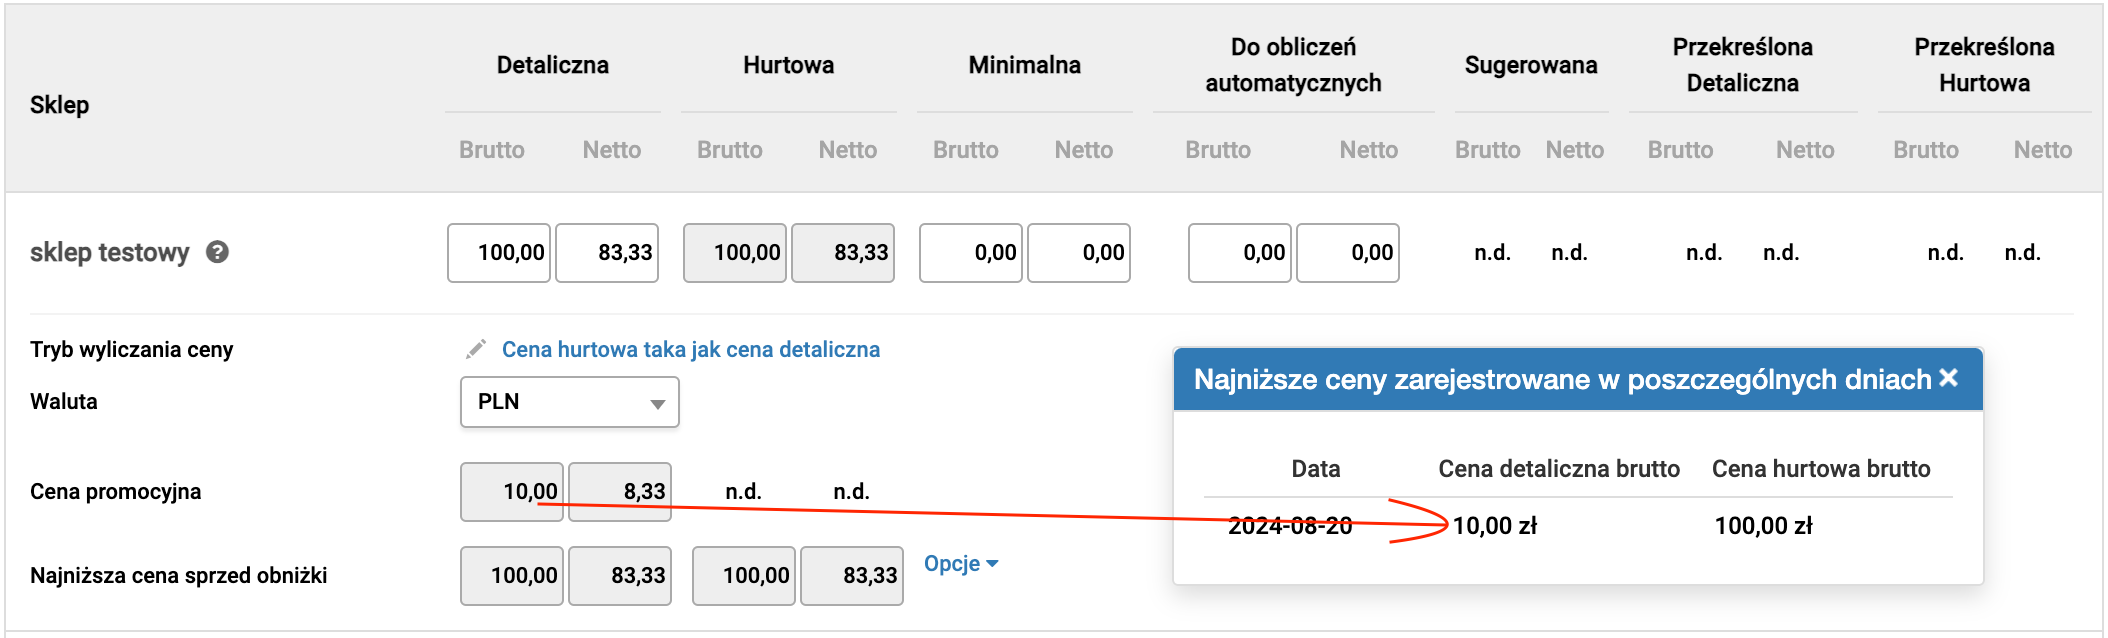
Task: Select lowest pre-discount wholesale netto field
Action: [x=852, y=576]
